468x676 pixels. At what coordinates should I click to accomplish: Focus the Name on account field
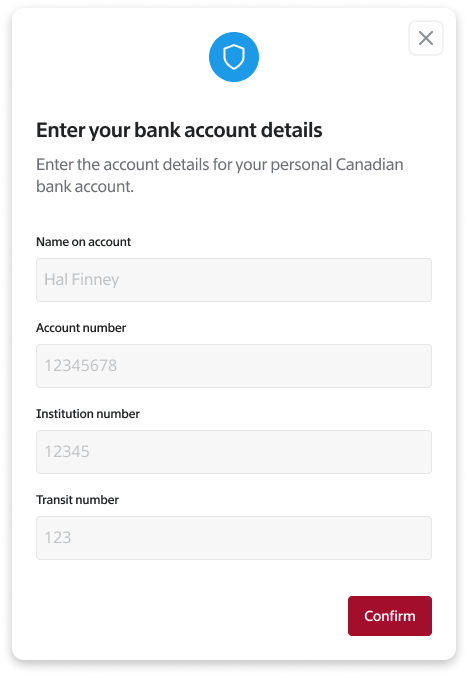[x=234, y=280]
